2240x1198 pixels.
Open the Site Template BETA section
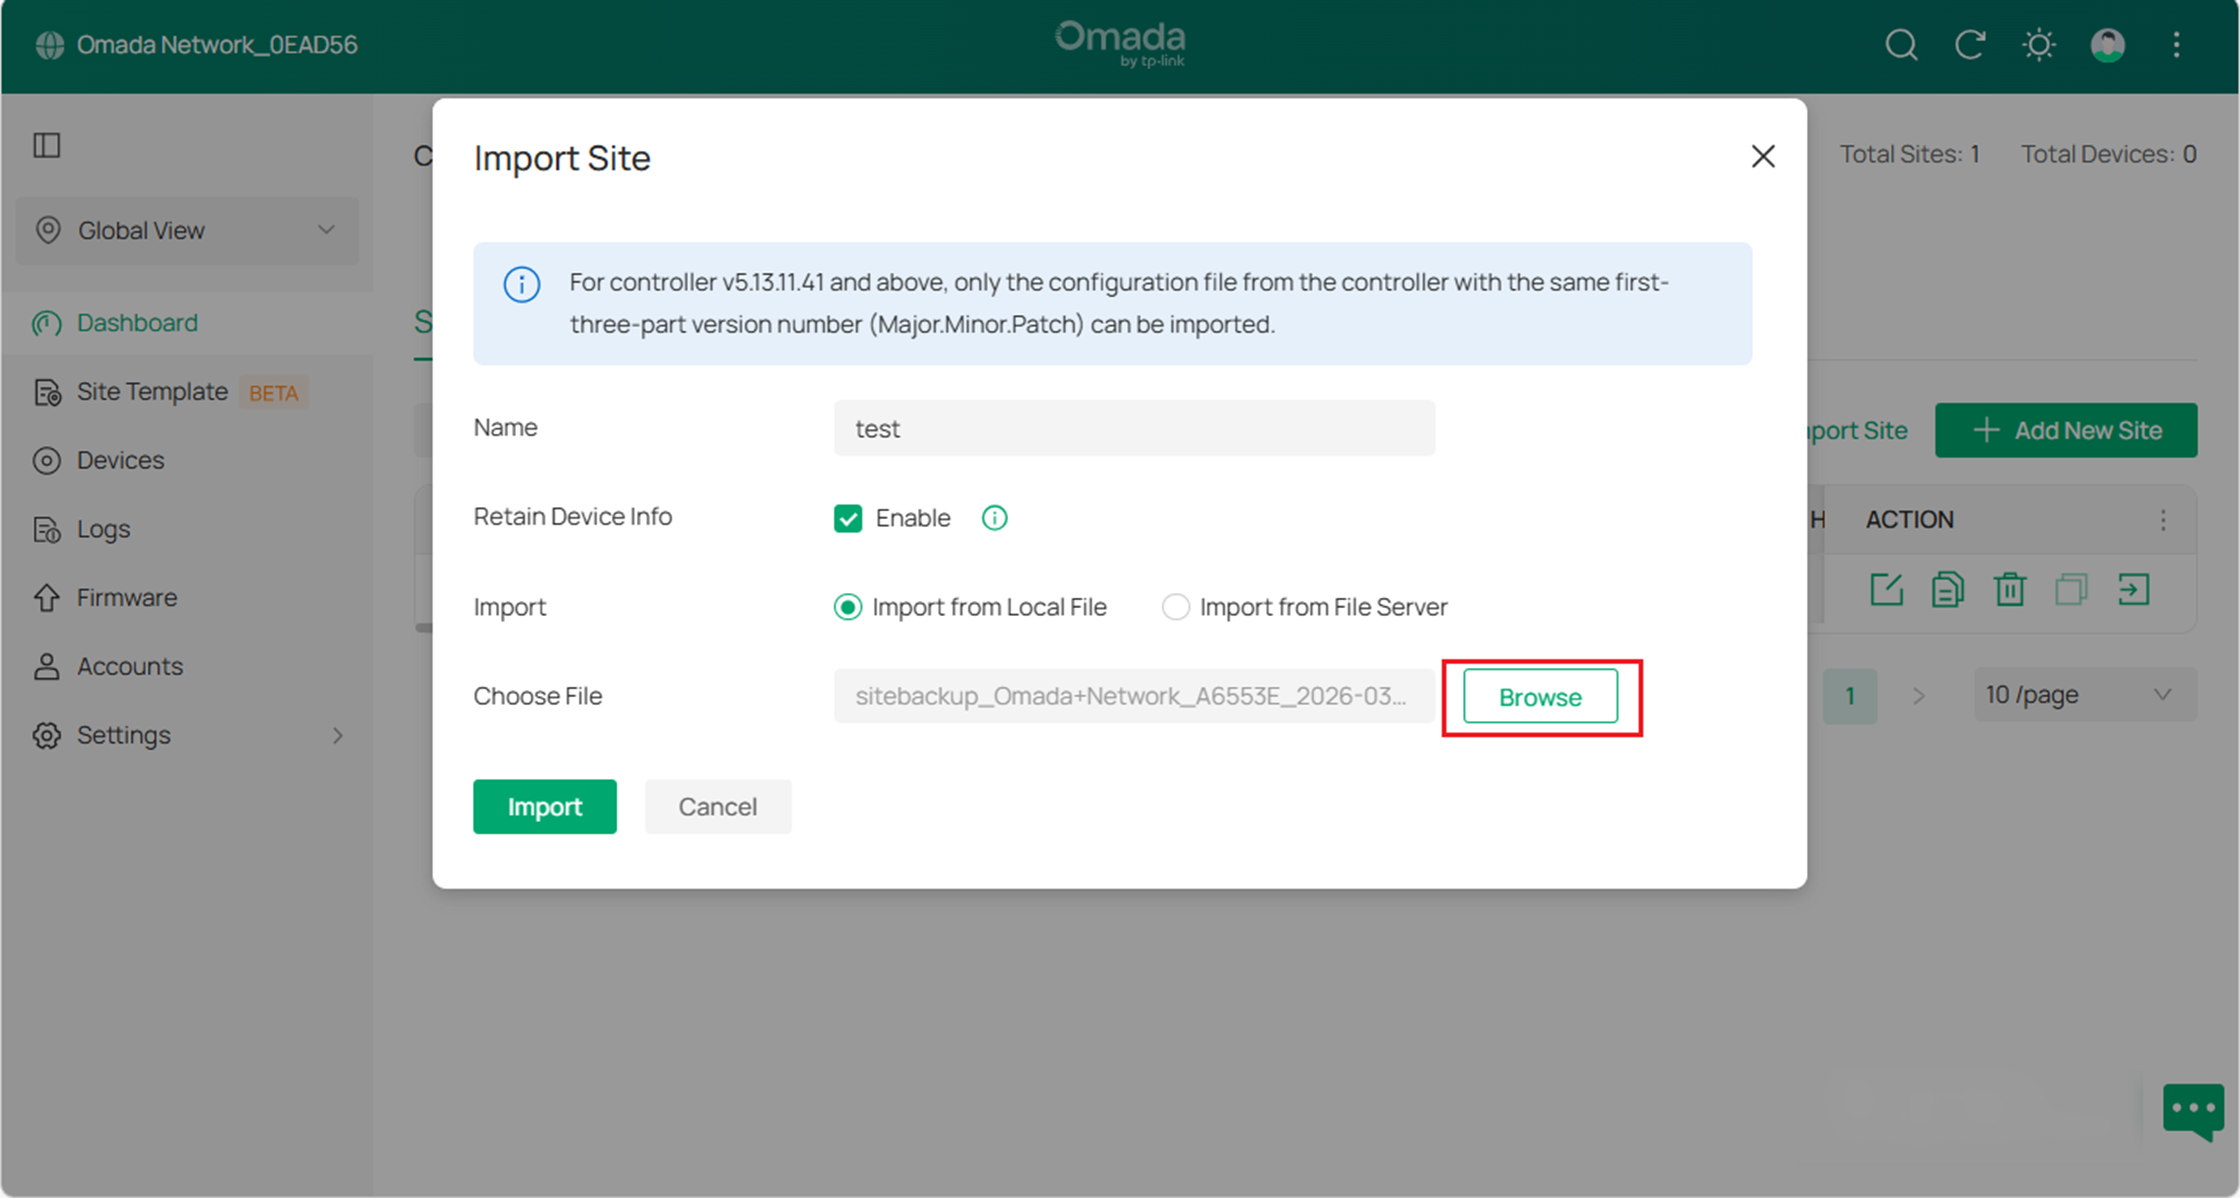tap(151, 391)
